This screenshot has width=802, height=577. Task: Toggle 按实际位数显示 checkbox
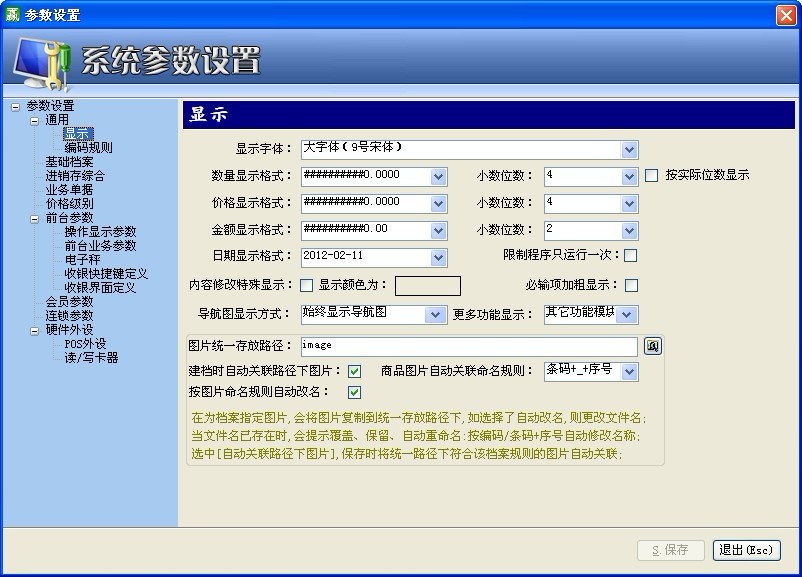pyautogui.click(x=651, y=175)
